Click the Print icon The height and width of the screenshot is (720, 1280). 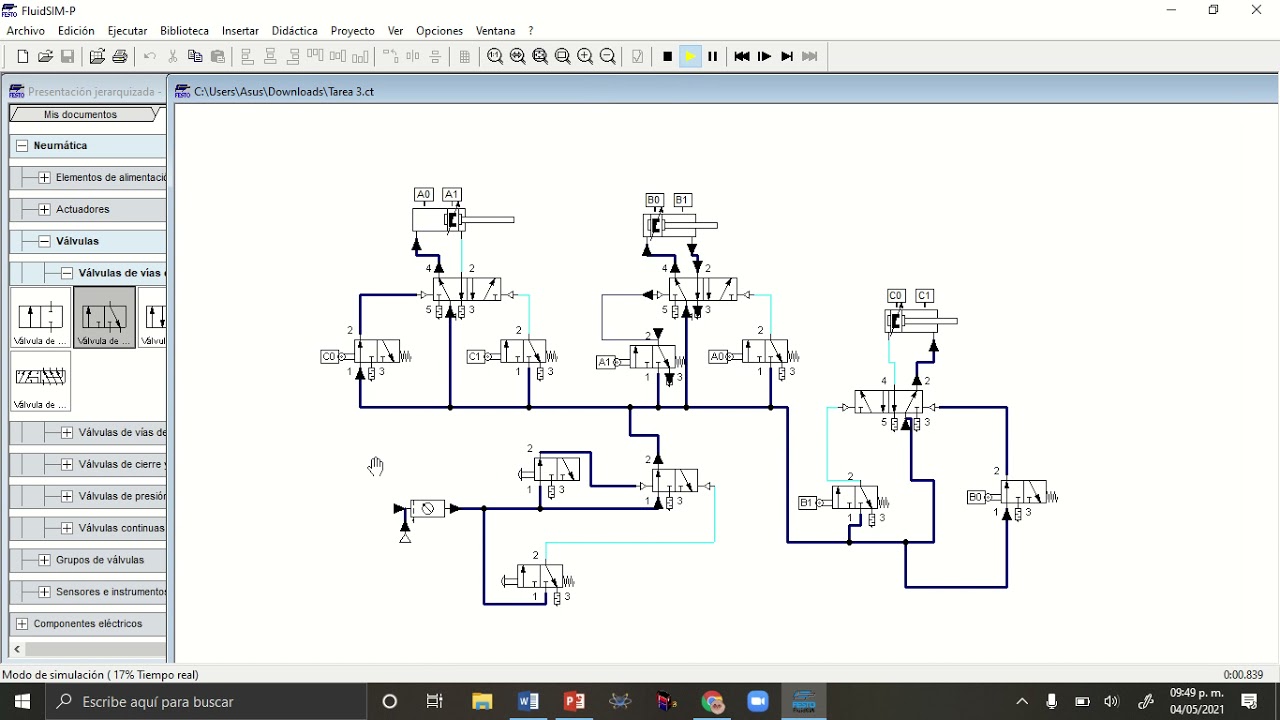pos(120,57)
